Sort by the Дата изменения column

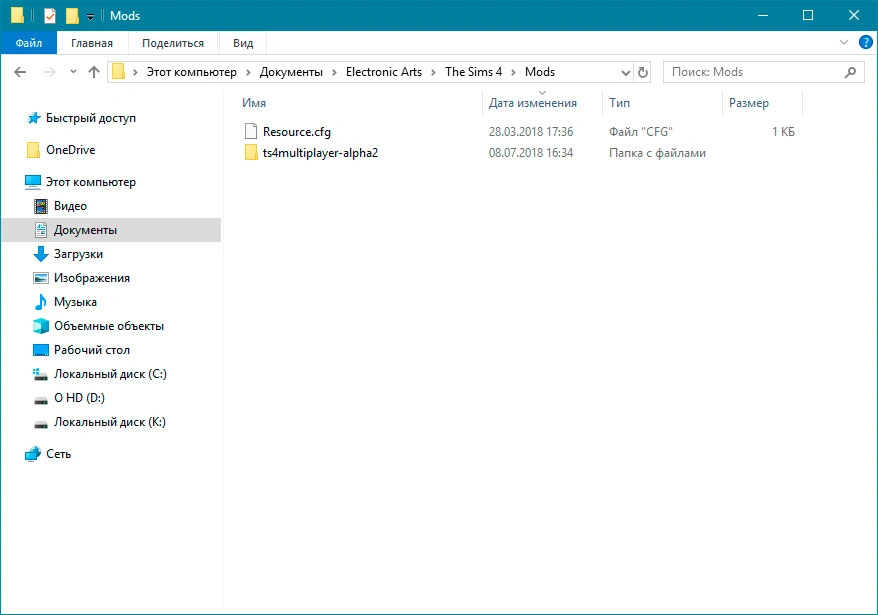coord(532,103)
